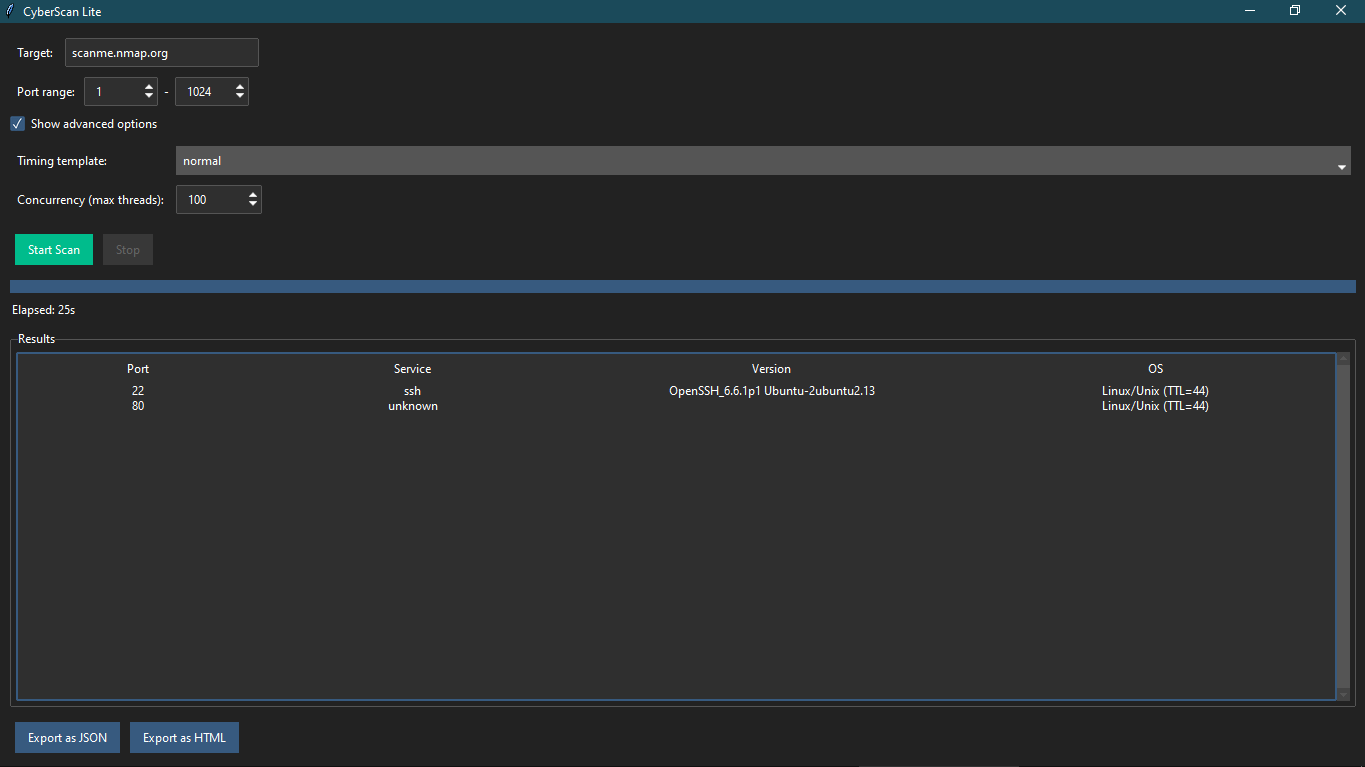The image size is (1365, 767).
Task: Click the Port column header
Action: [138, 369]
